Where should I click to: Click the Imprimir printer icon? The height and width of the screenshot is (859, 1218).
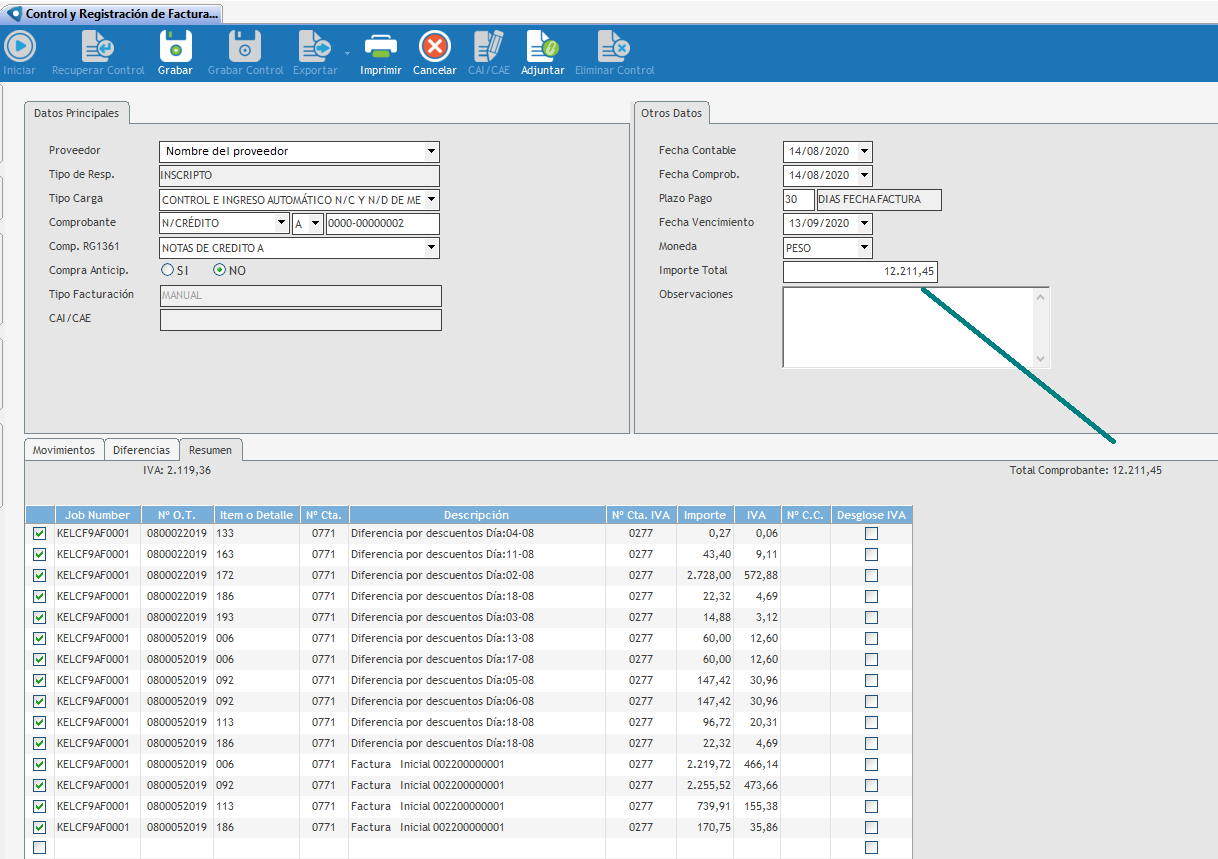pyautogui.click(x=380, y=47)
